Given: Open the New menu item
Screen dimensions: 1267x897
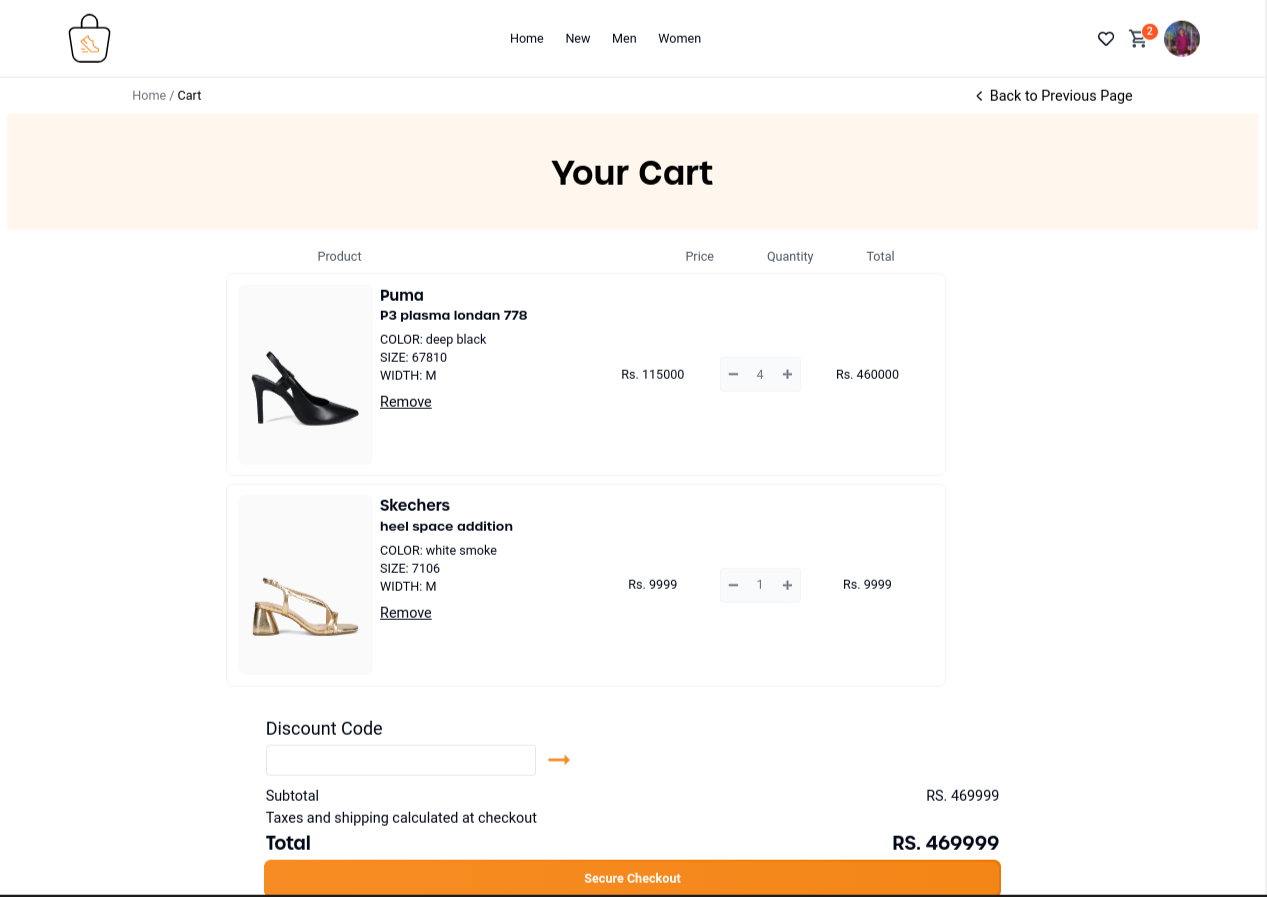Looking at the screenshot, I should coord(578,39).
